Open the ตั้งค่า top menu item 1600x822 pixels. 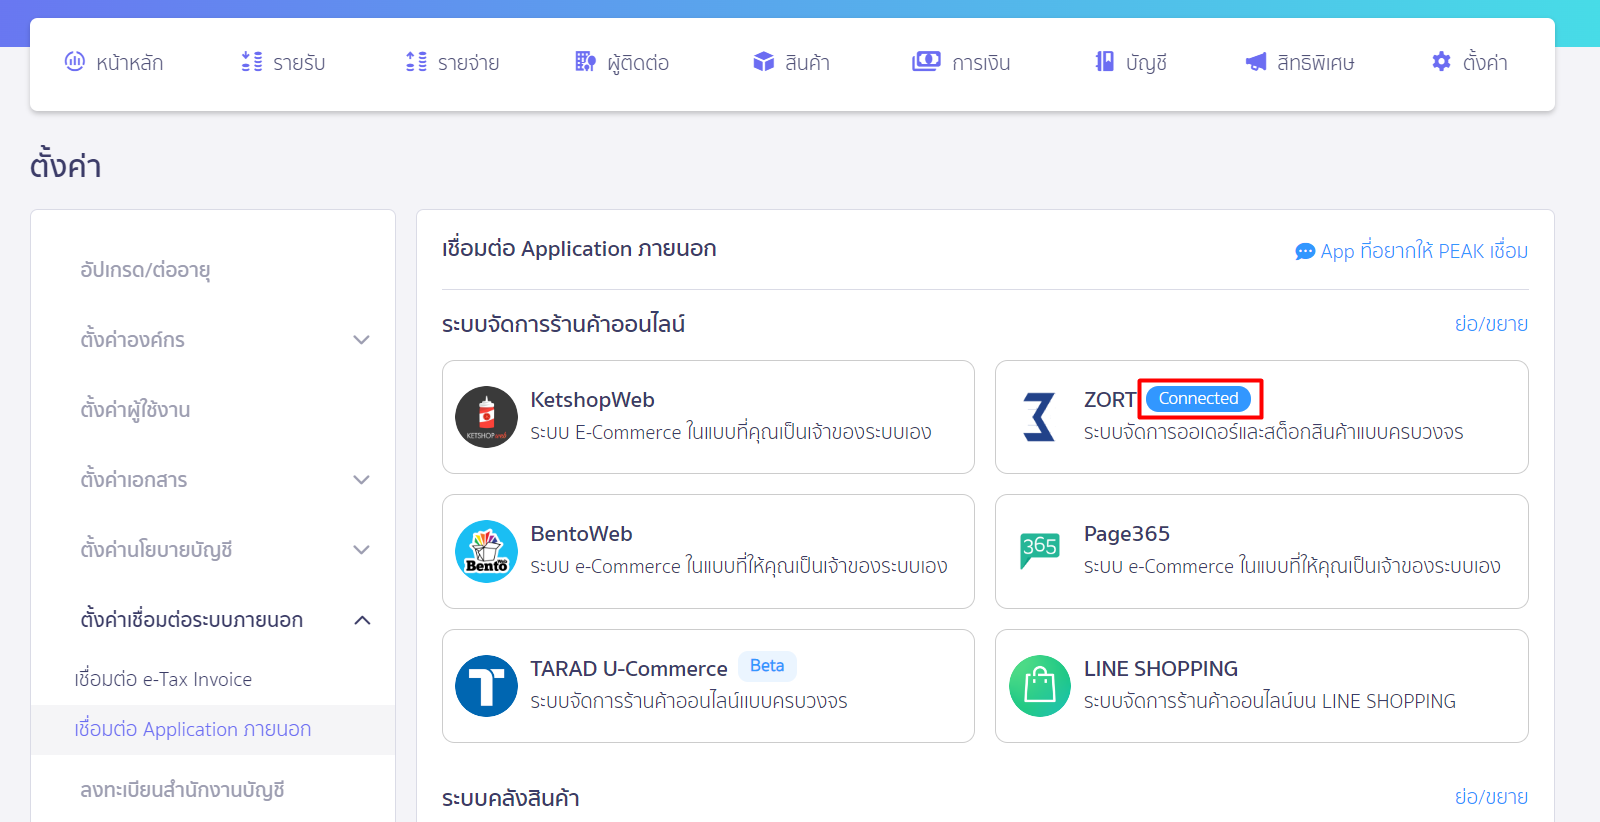pyautogui.click(x=1470, y=62)
